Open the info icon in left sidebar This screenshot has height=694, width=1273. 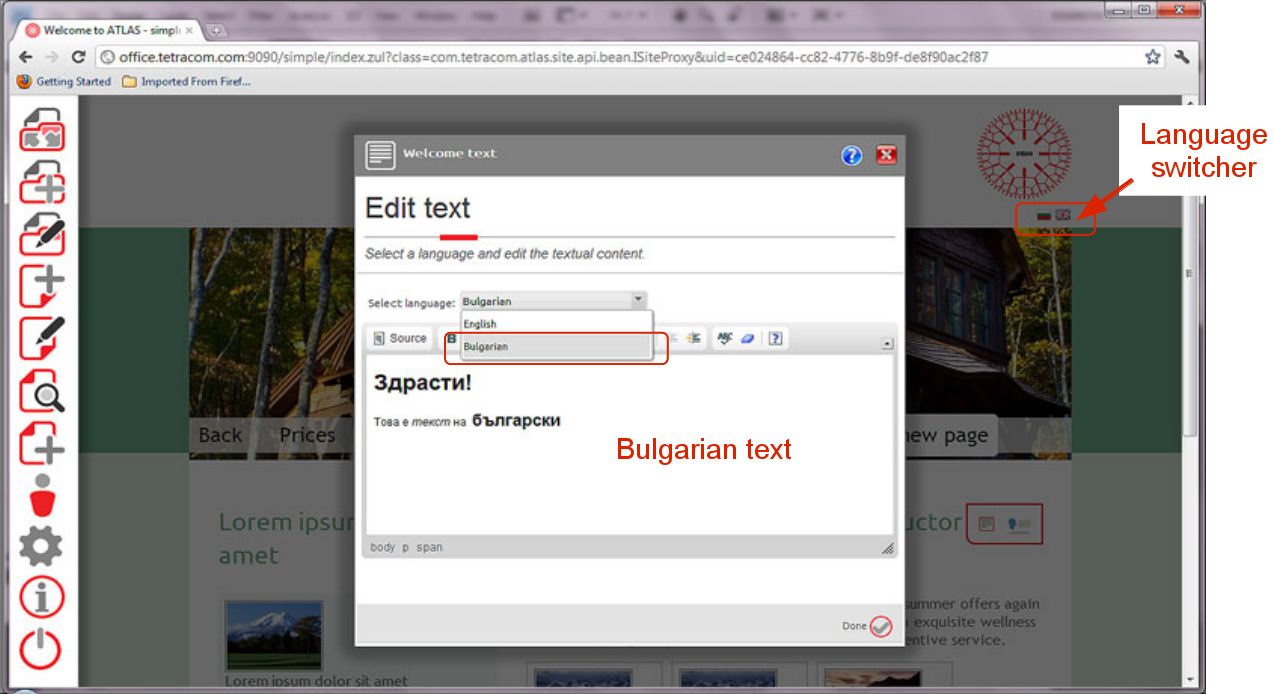pyautogui.click(x=41, y=598)
